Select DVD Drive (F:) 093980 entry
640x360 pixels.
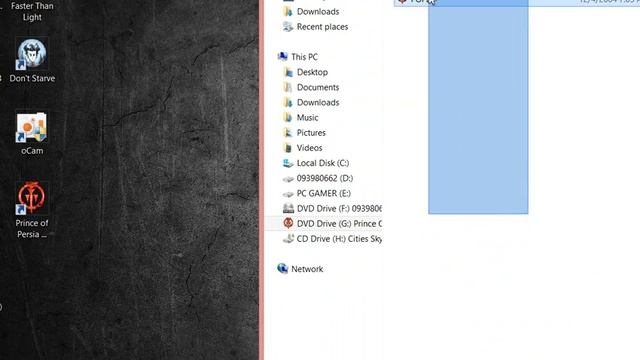(x=339, y=209)
